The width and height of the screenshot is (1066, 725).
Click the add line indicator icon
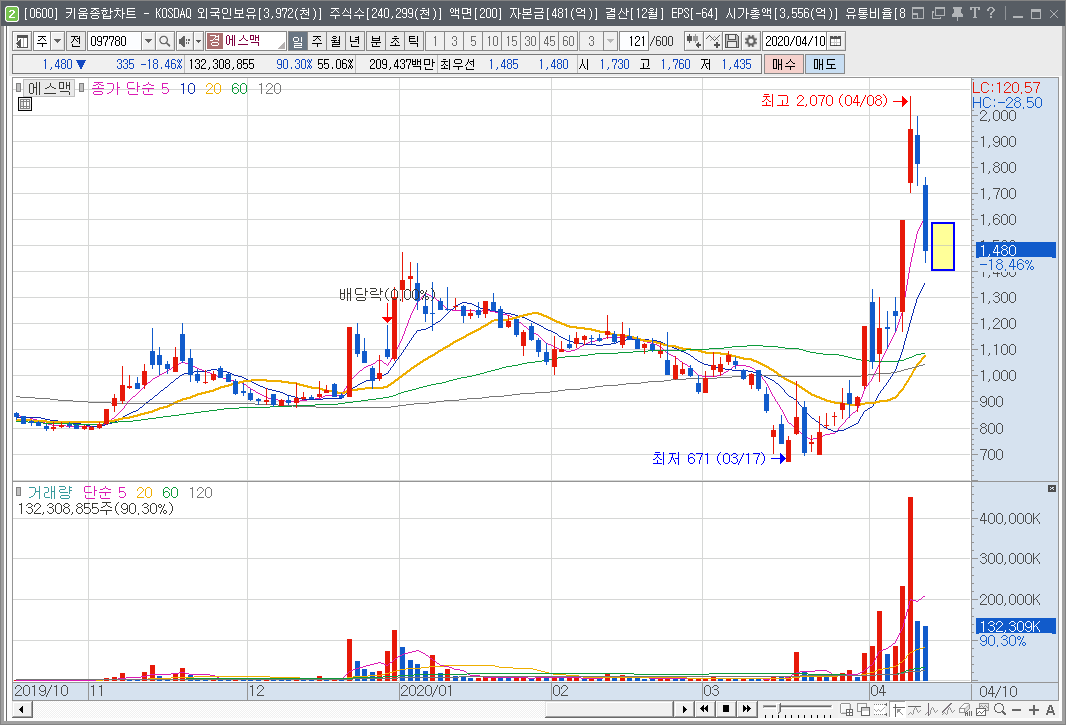pyautogui.click(x=712, y=41)
